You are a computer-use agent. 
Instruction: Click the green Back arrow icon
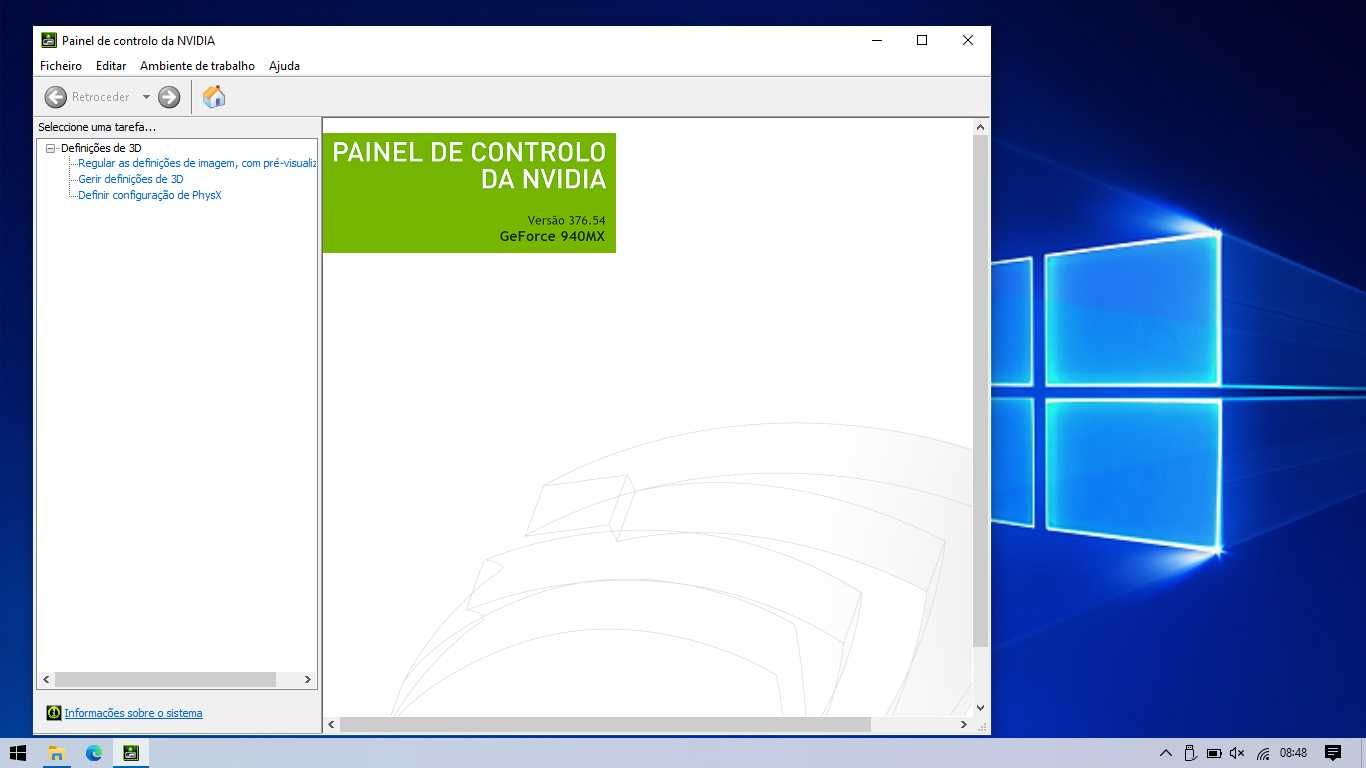pos(56,97)
